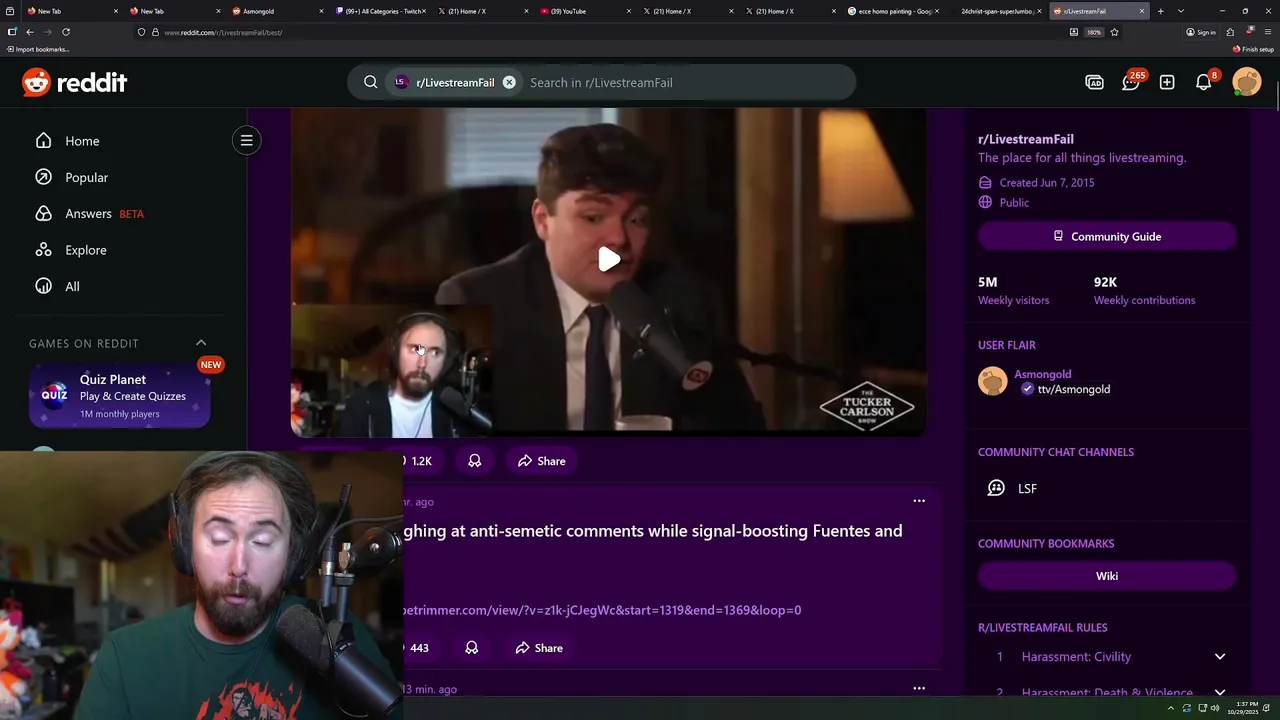Viewport: 1280px width, 720px height.
Task: Open the list all tabs dropdown
Action: 1181,11
